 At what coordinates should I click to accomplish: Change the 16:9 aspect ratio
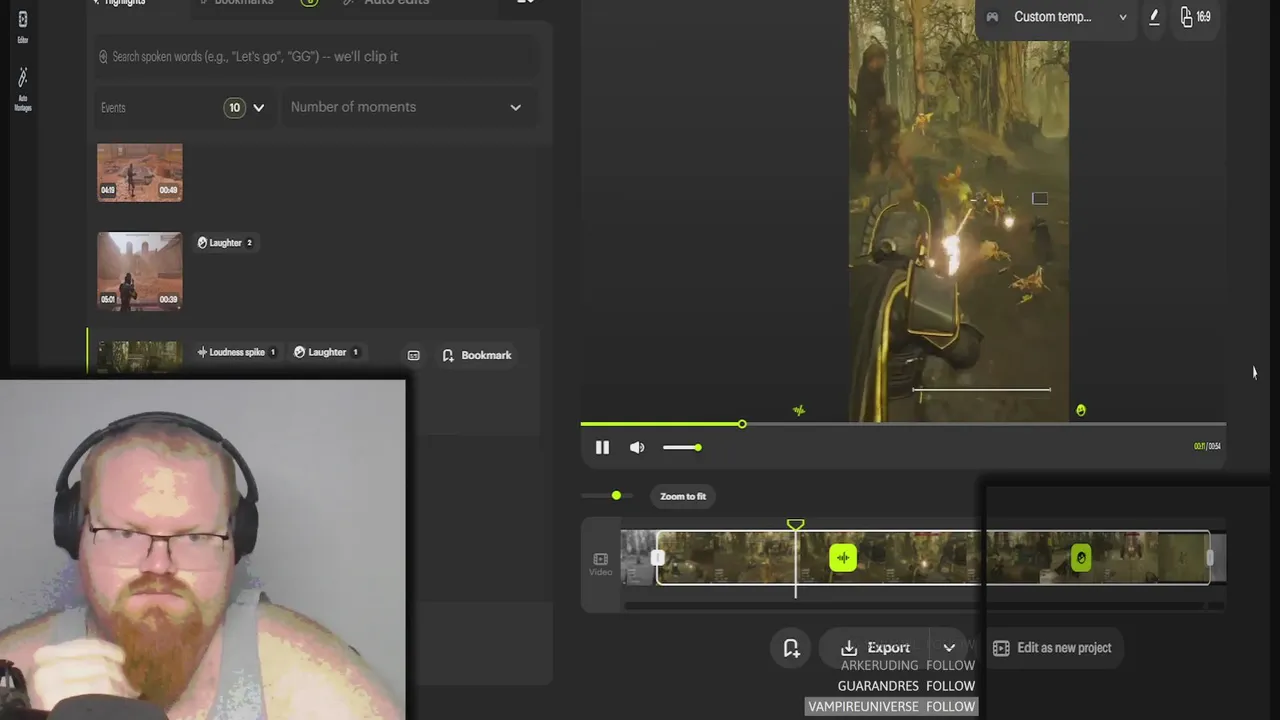pos(1195,17)
